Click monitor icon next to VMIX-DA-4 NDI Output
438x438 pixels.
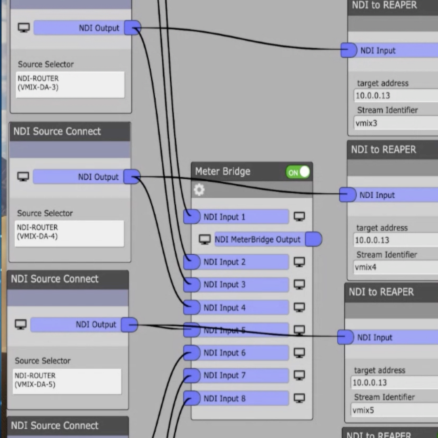23,177
